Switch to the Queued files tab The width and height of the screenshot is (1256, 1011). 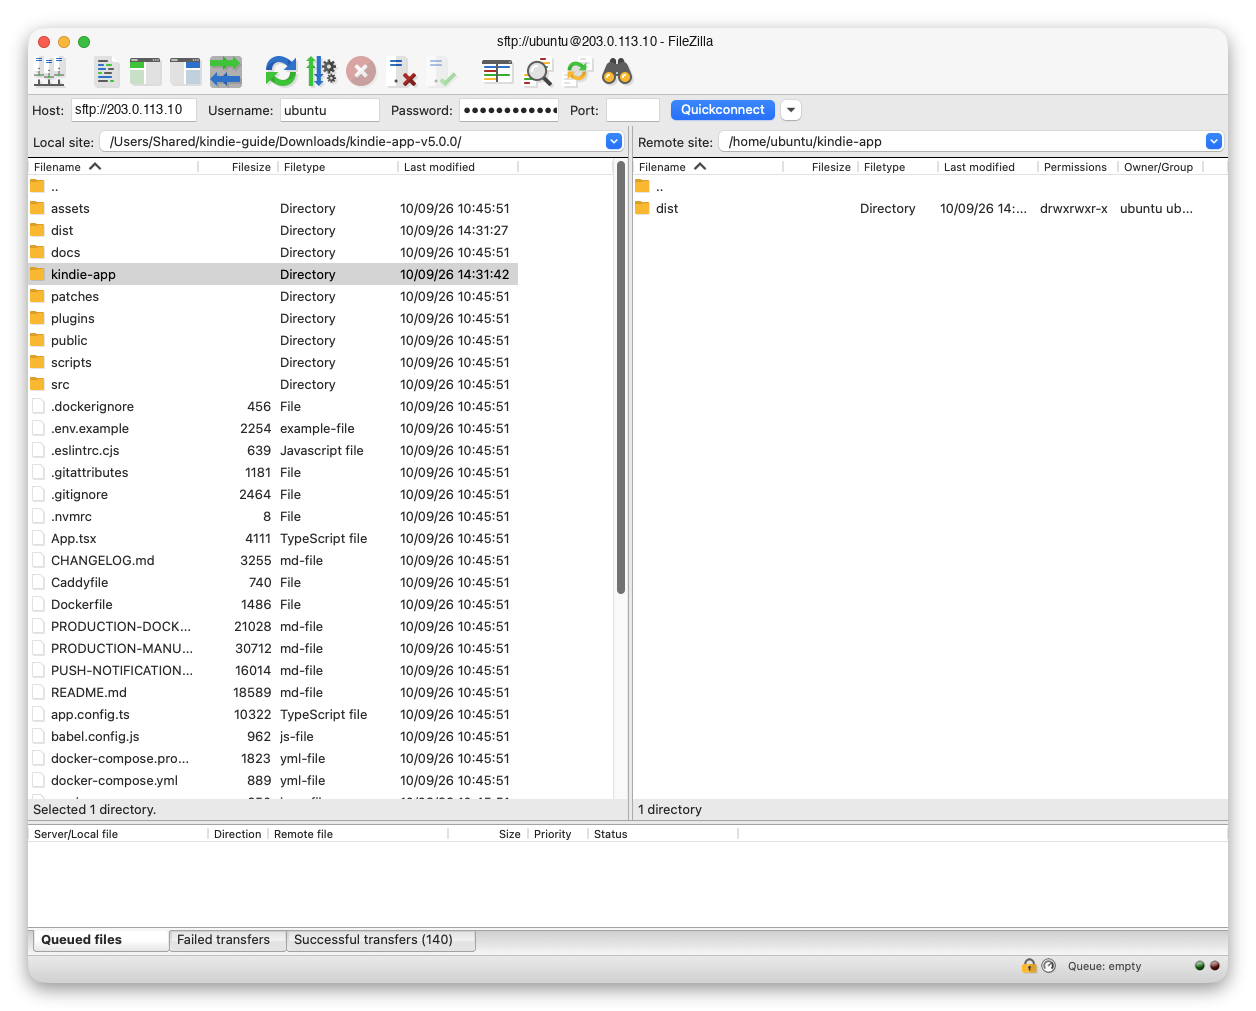point(99,940)
